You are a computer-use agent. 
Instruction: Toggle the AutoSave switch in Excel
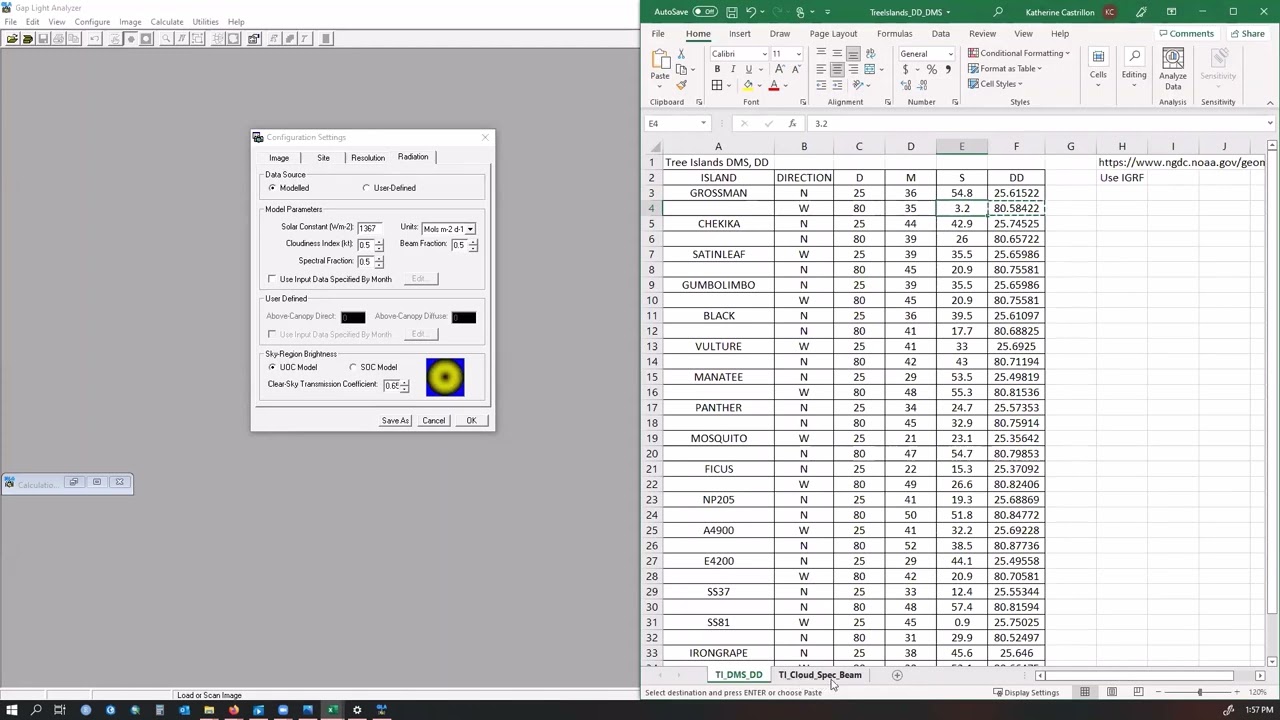coord(705,12)
